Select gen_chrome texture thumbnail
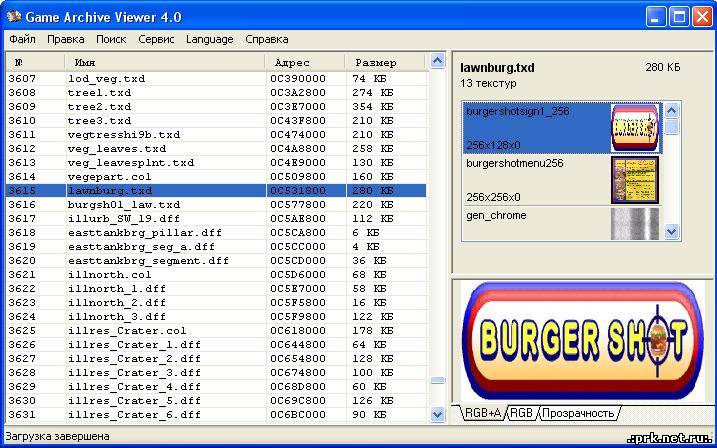 click(x=635, y=224)
